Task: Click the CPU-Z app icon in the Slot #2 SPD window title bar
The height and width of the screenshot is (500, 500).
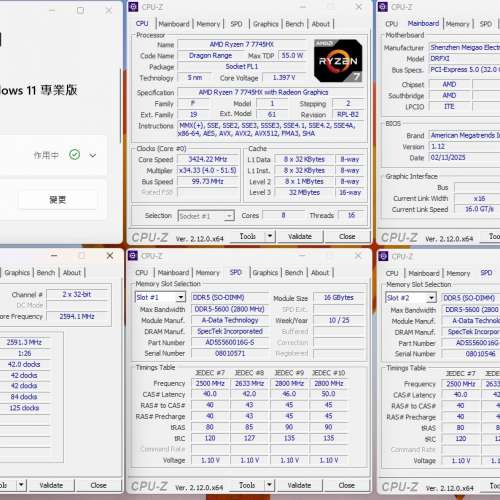Action: pyautogui.click(x=383, y=256)
